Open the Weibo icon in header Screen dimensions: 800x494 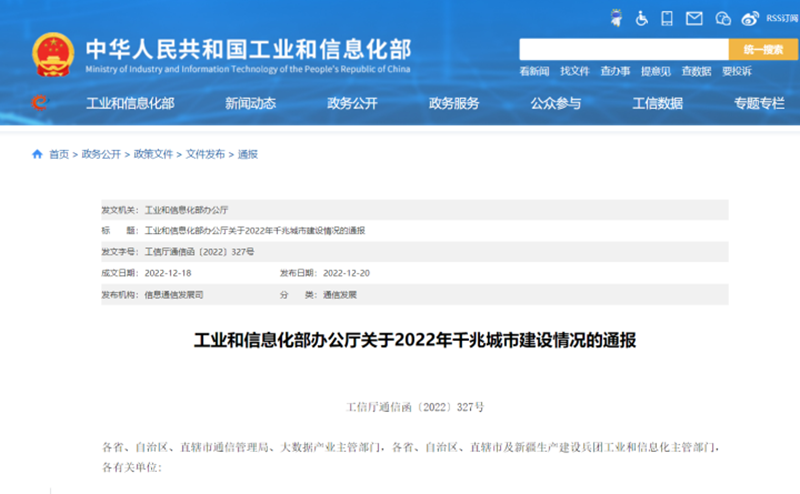pyautogui.click(x=750, y=17)
